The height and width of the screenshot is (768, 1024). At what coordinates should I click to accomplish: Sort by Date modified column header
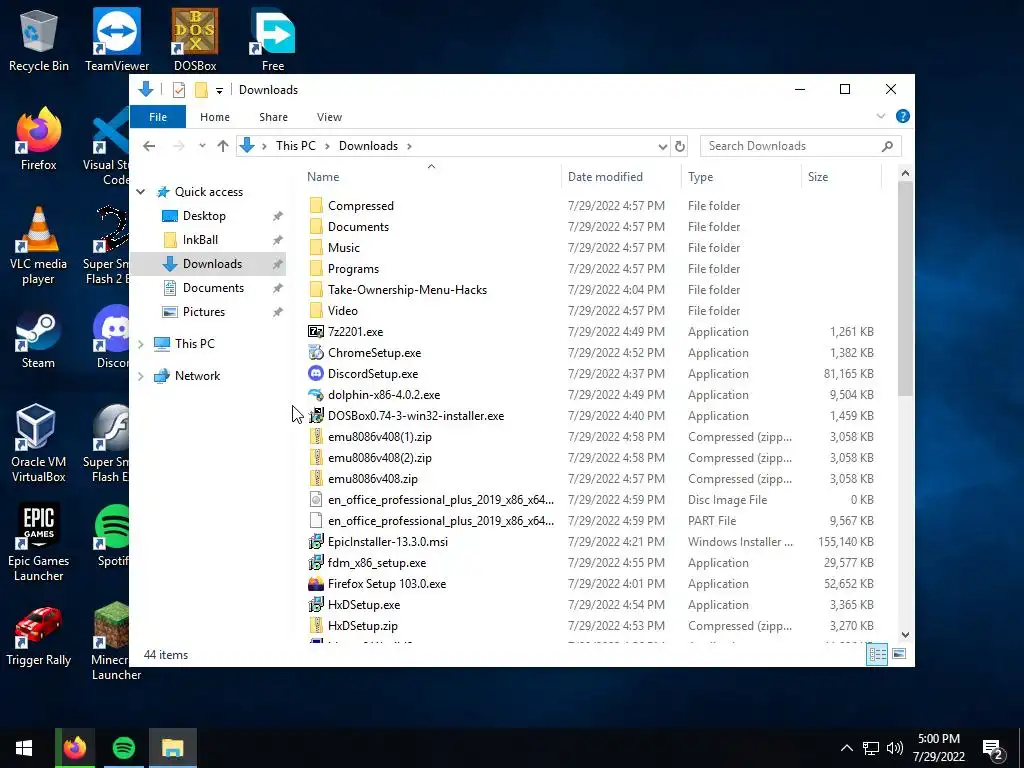[620, 176]
